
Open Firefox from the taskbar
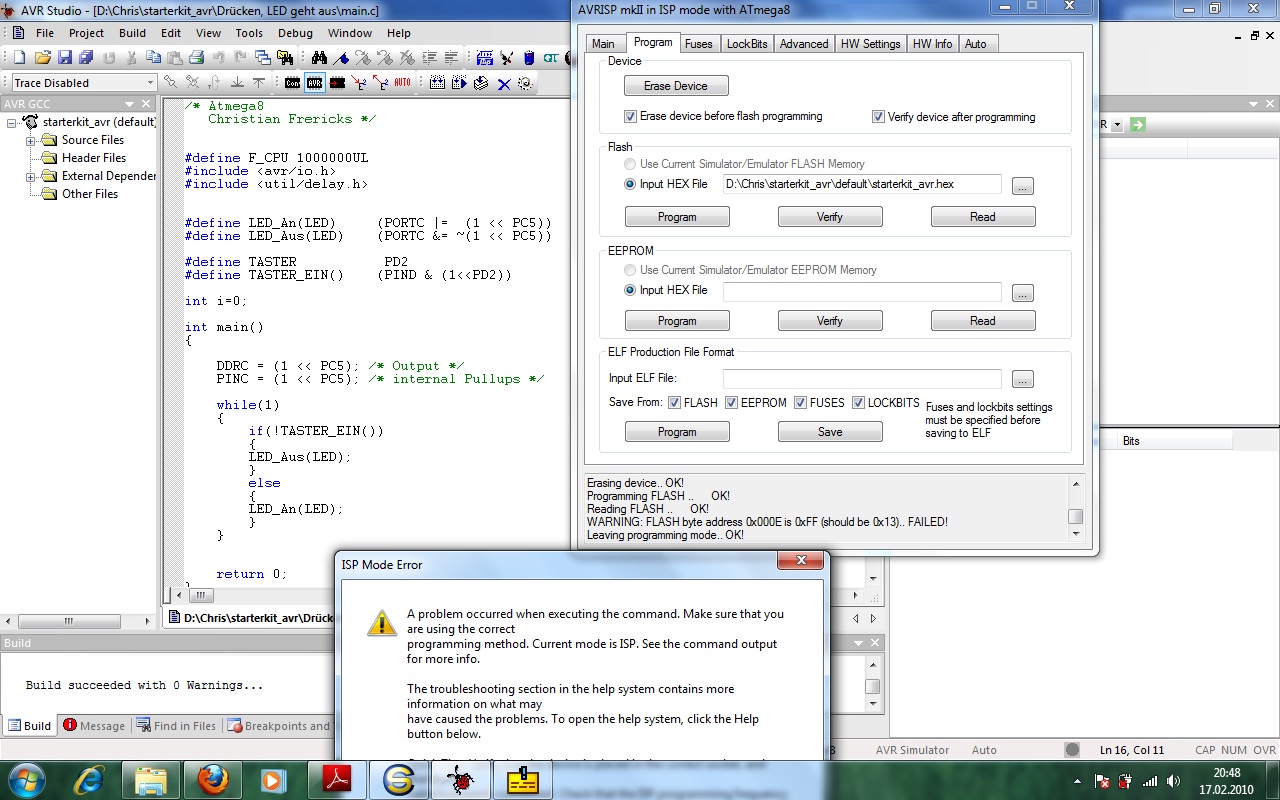212,780
